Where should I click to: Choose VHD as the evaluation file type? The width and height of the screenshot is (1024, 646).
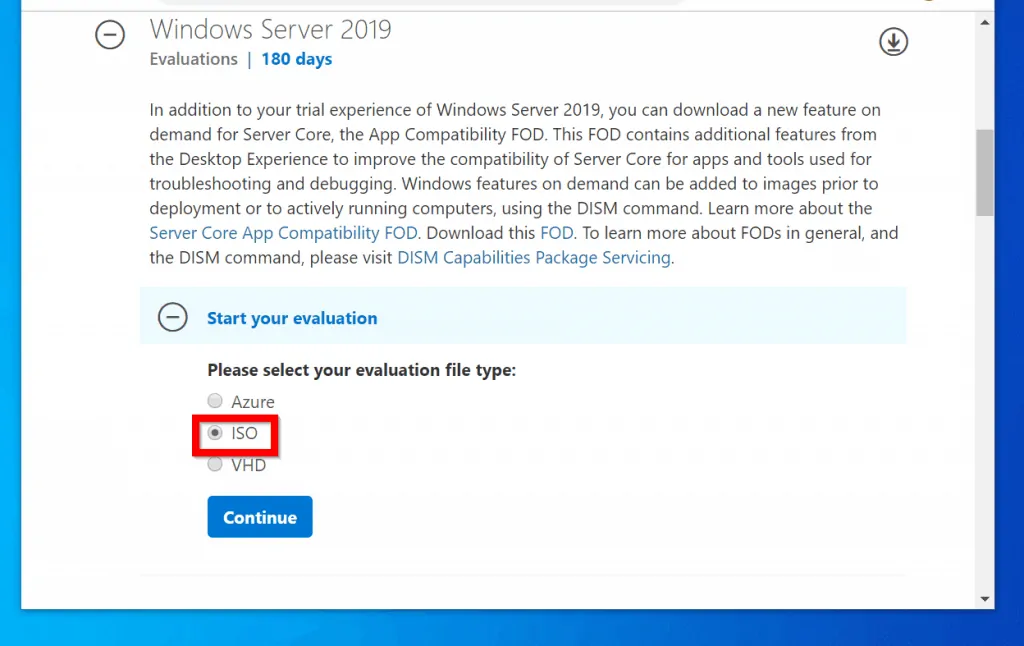(x=214, y=464)
